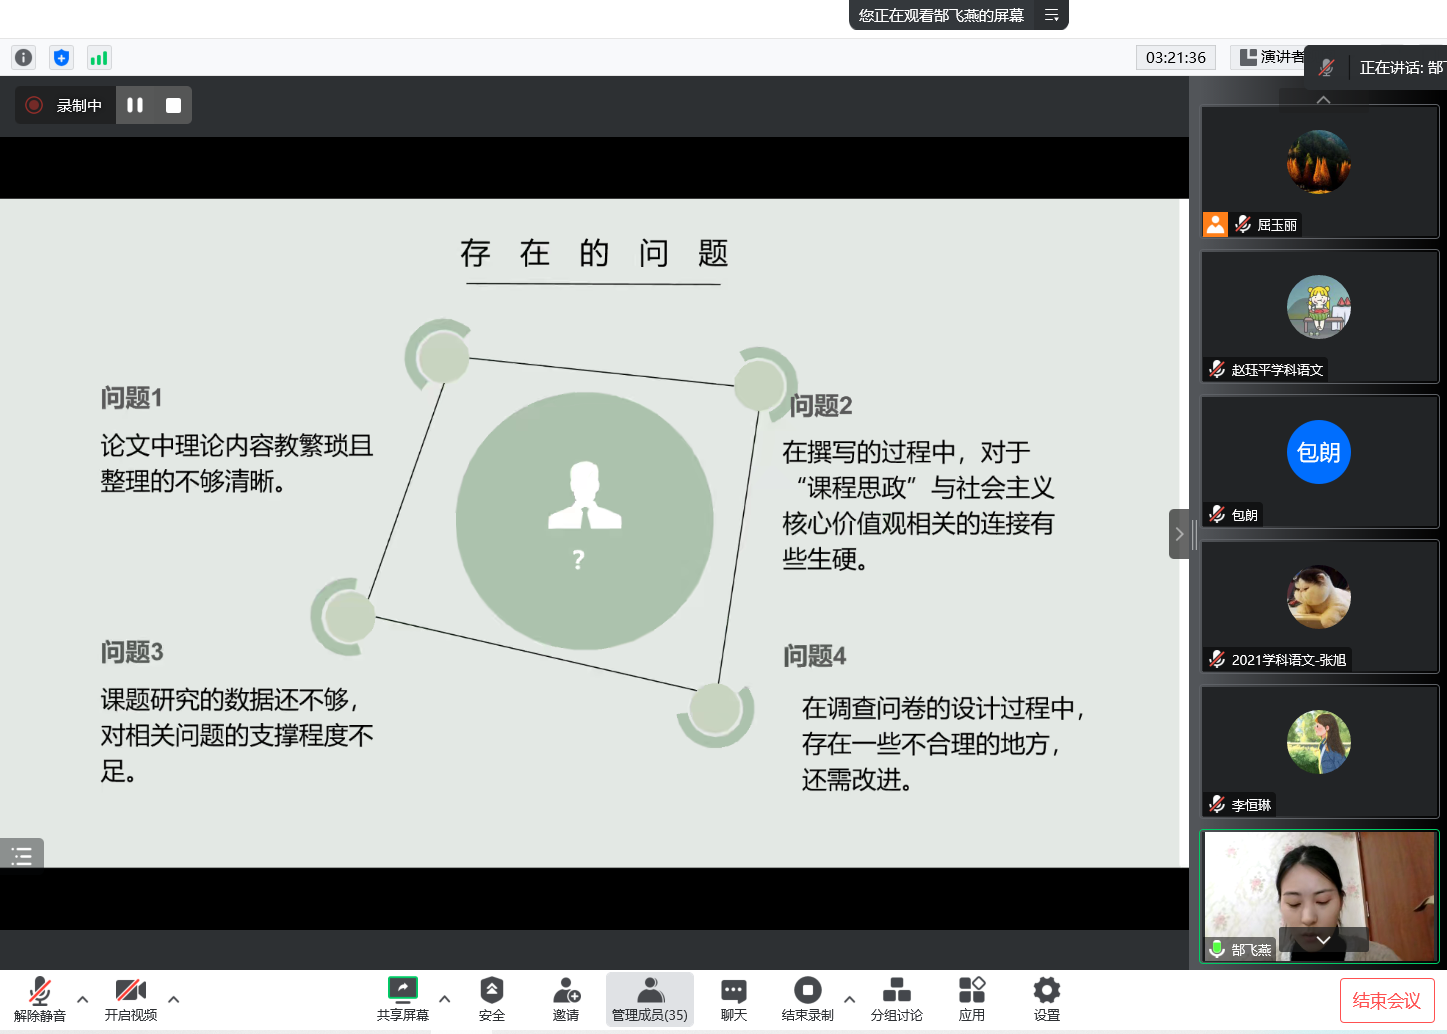Select 包朗 participant thumbnail
This screenshot has width=1447, height=1034.
click(x=1318, y=461)
